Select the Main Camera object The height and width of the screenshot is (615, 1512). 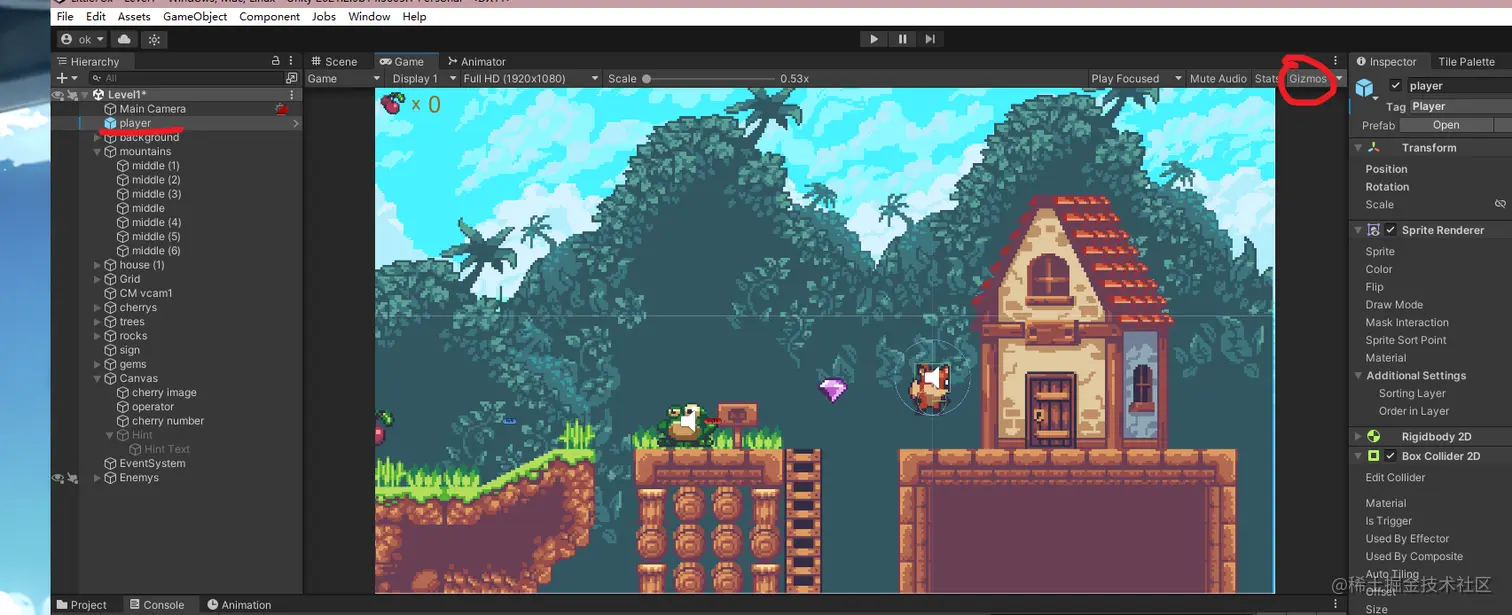(x=152, y=109)
